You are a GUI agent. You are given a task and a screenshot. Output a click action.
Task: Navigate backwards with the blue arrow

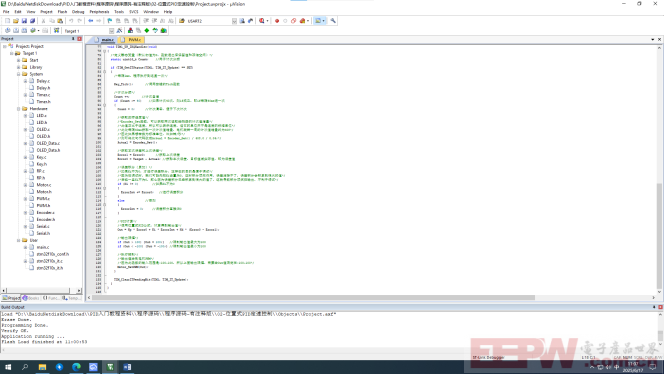click(x=91, y=21)
